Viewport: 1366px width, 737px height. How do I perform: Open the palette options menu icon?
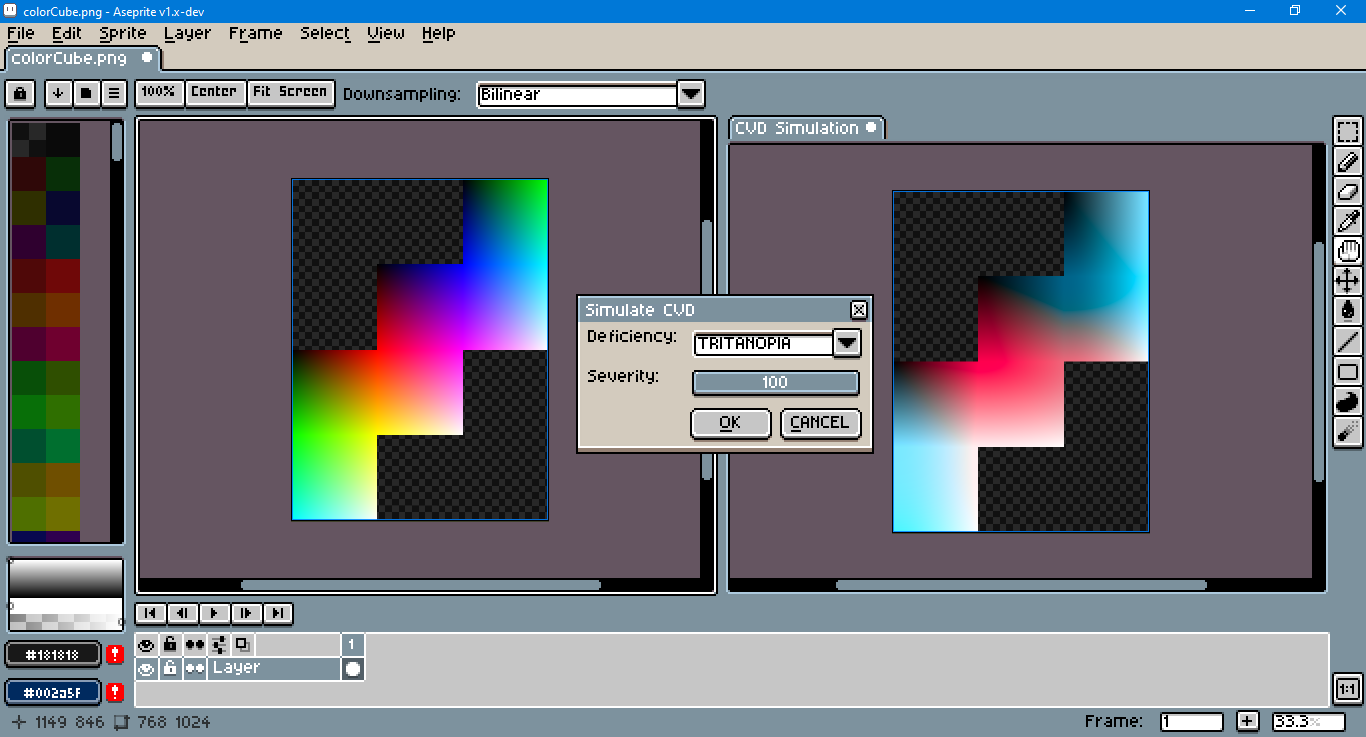pyautogui.click(x=114, y=94)
